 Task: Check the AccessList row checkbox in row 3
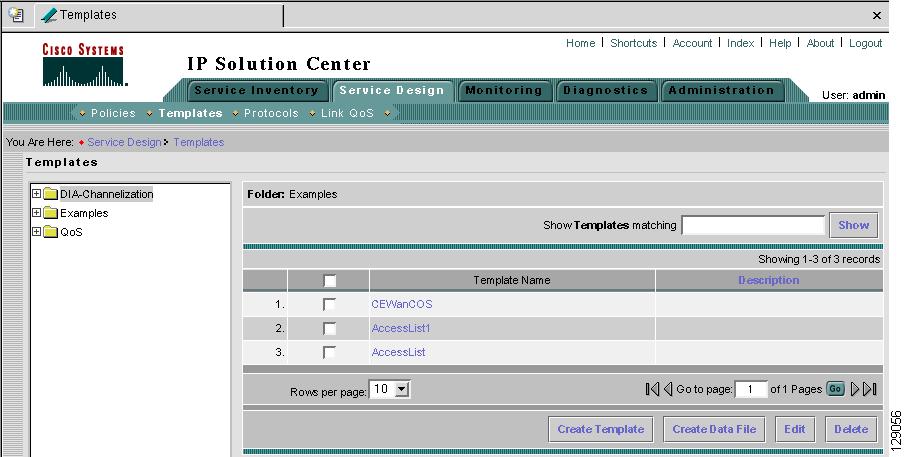point(329,352)
